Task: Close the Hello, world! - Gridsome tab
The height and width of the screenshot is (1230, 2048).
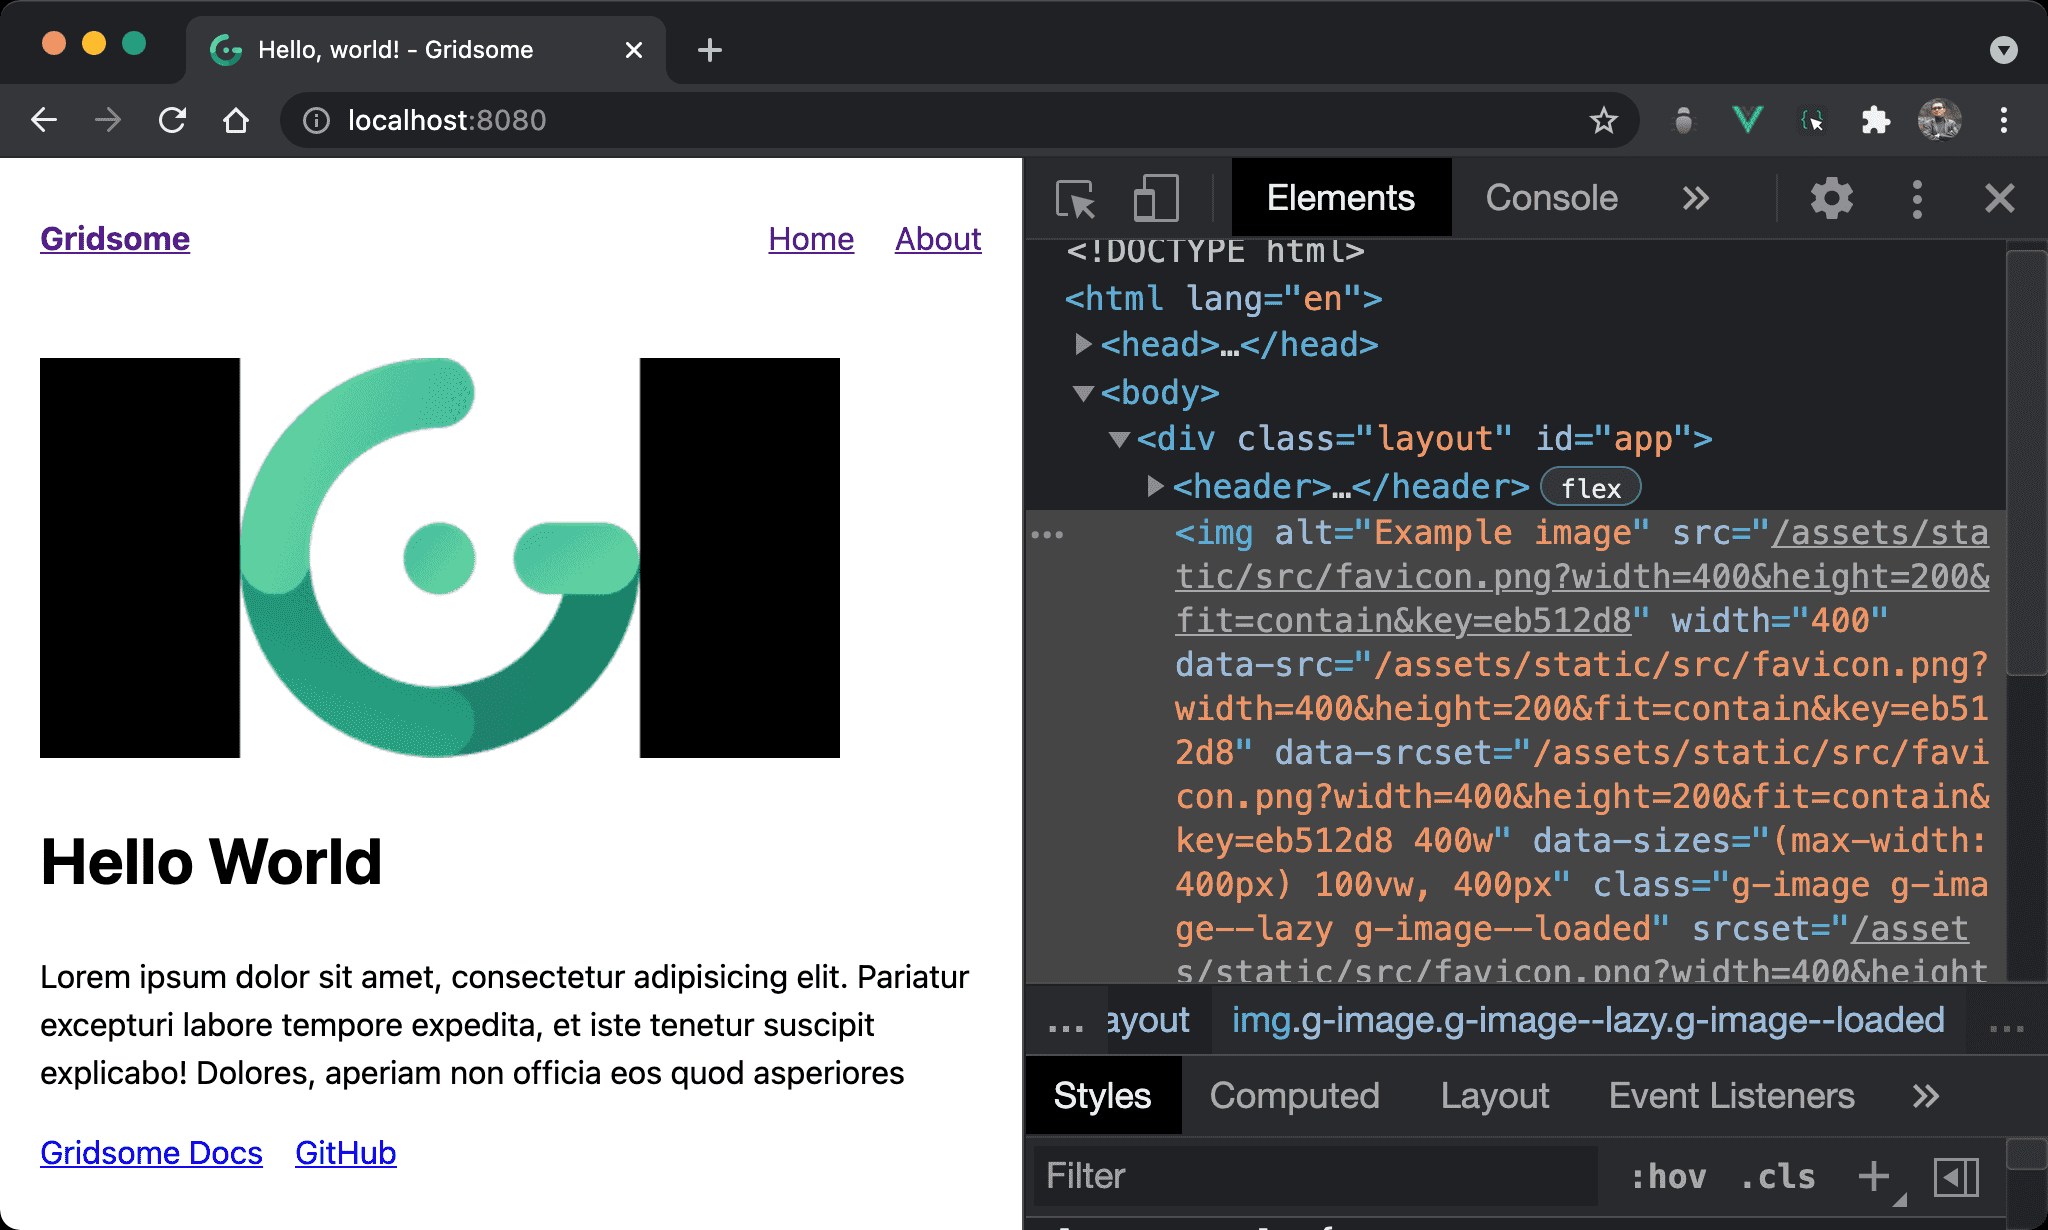Action: [634, 50]
